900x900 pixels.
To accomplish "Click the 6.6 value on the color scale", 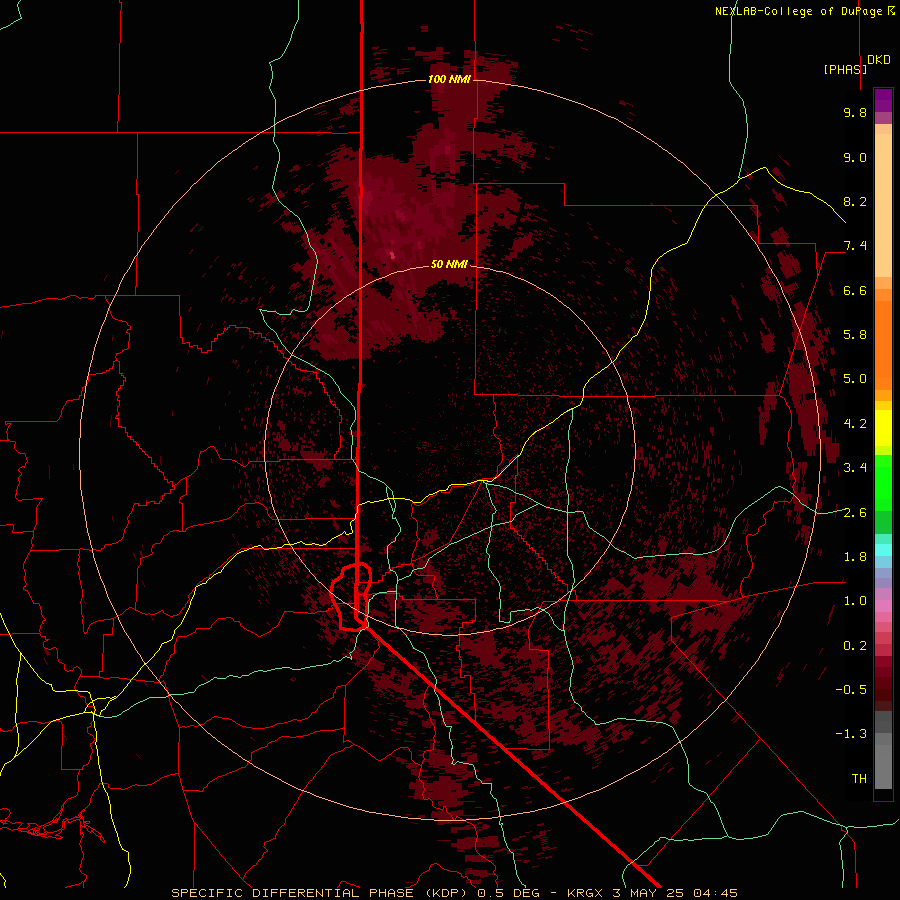I will [855, 290].
